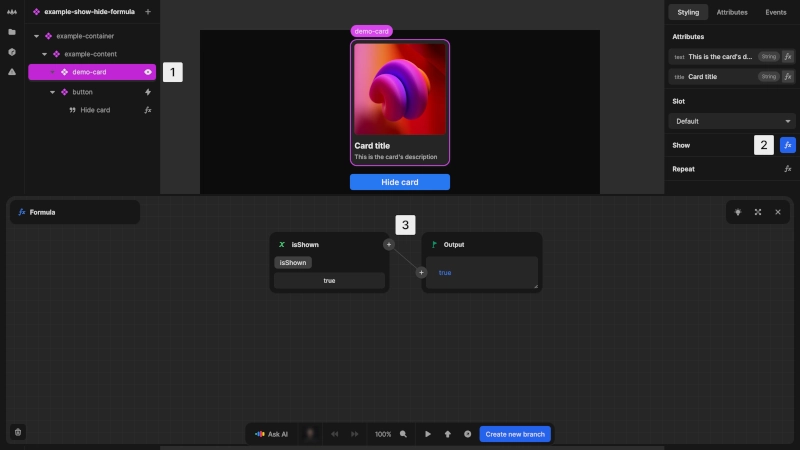The image size is (800, 450).
Task: Click the Output node true value
Action: coord(445,272)
